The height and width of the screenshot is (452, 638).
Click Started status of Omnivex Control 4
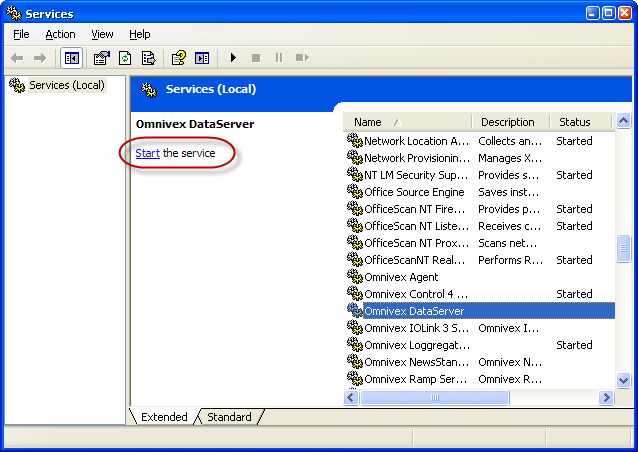tap(574, 294)
